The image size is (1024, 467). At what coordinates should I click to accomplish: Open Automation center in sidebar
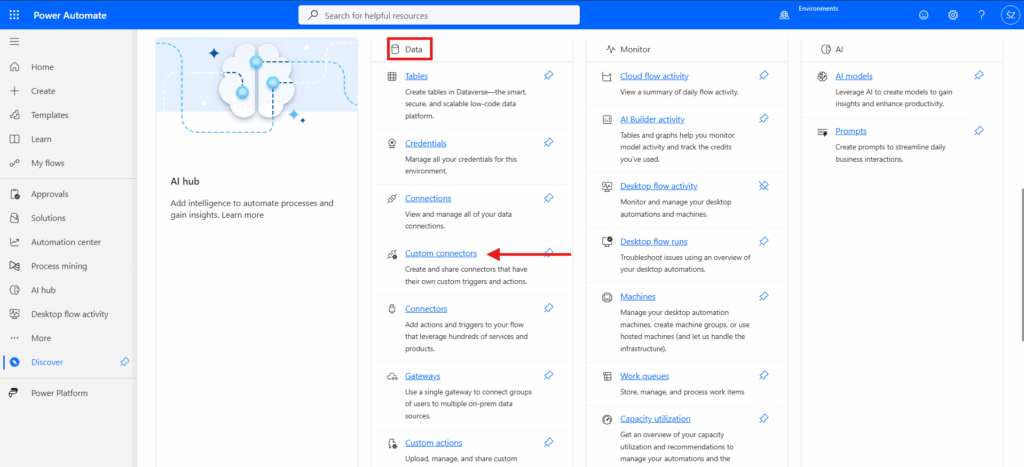point(68,242)
